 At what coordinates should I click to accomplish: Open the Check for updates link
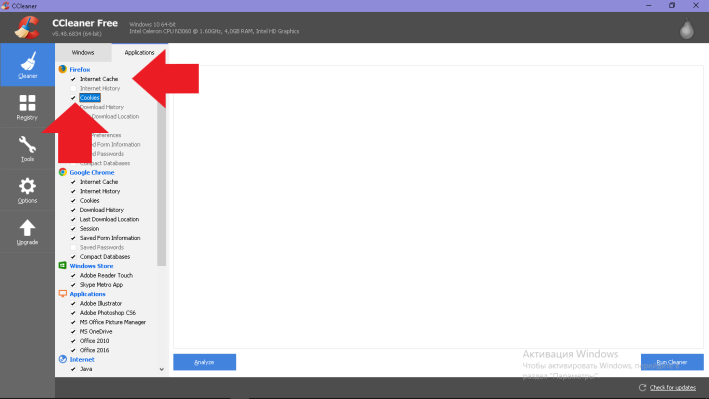672,388
